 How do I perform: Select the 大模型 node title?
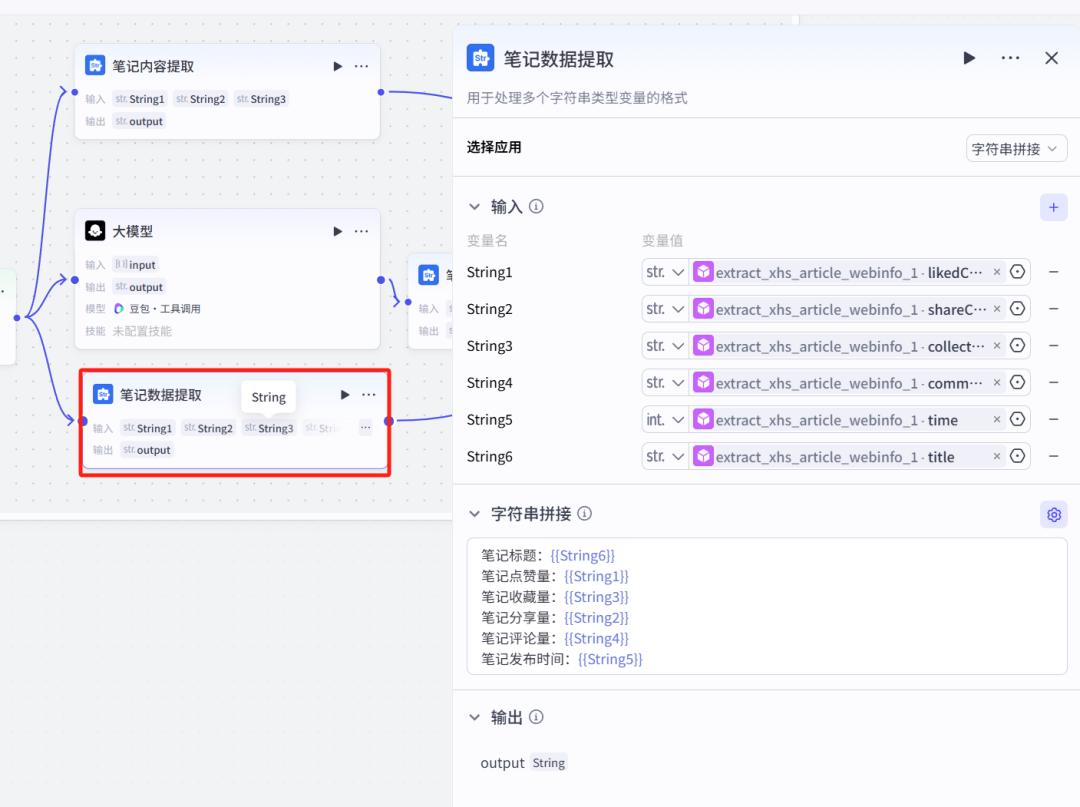(133, 231)
